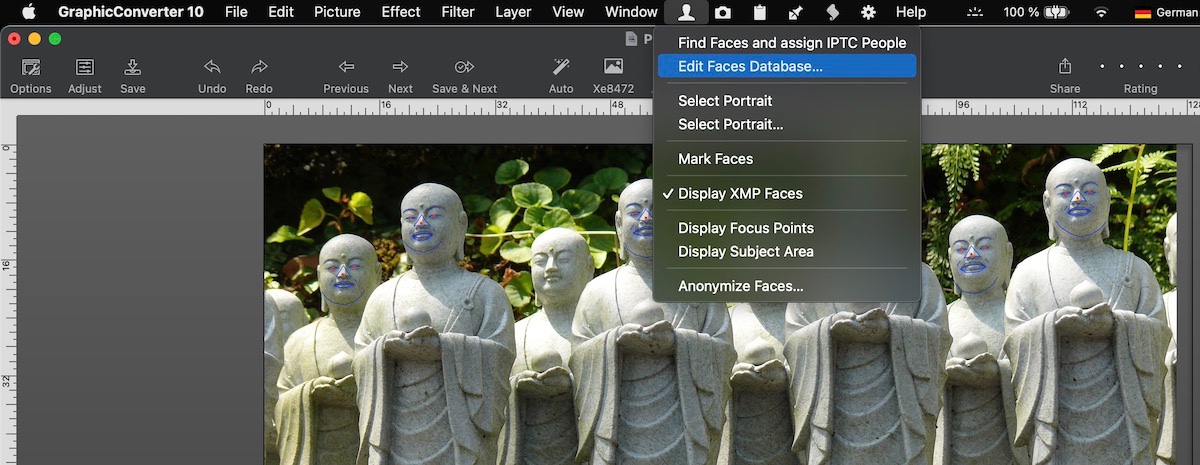Screen dimensions: 1200x465
Task: Click Save & Next button
Action: [x=464, y=68]
